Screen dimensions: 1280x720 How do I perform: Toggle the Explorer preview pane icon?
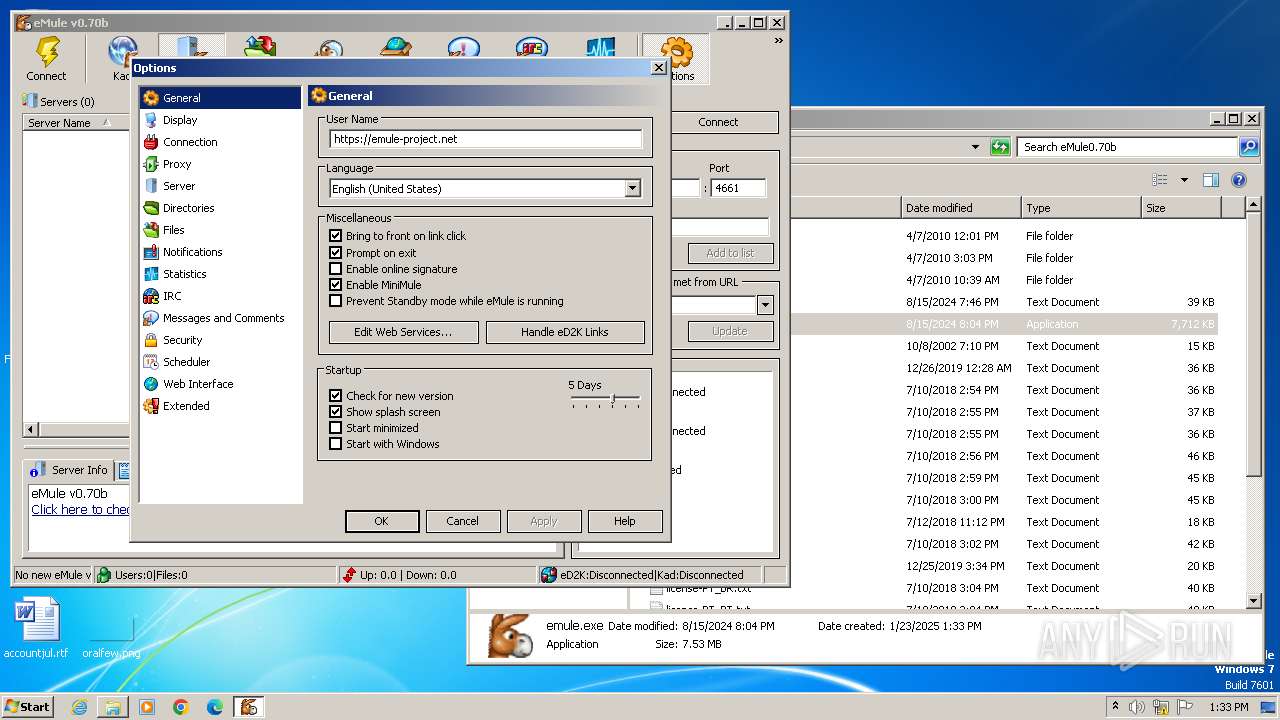pyautogui.click(x=1211, y=180)
